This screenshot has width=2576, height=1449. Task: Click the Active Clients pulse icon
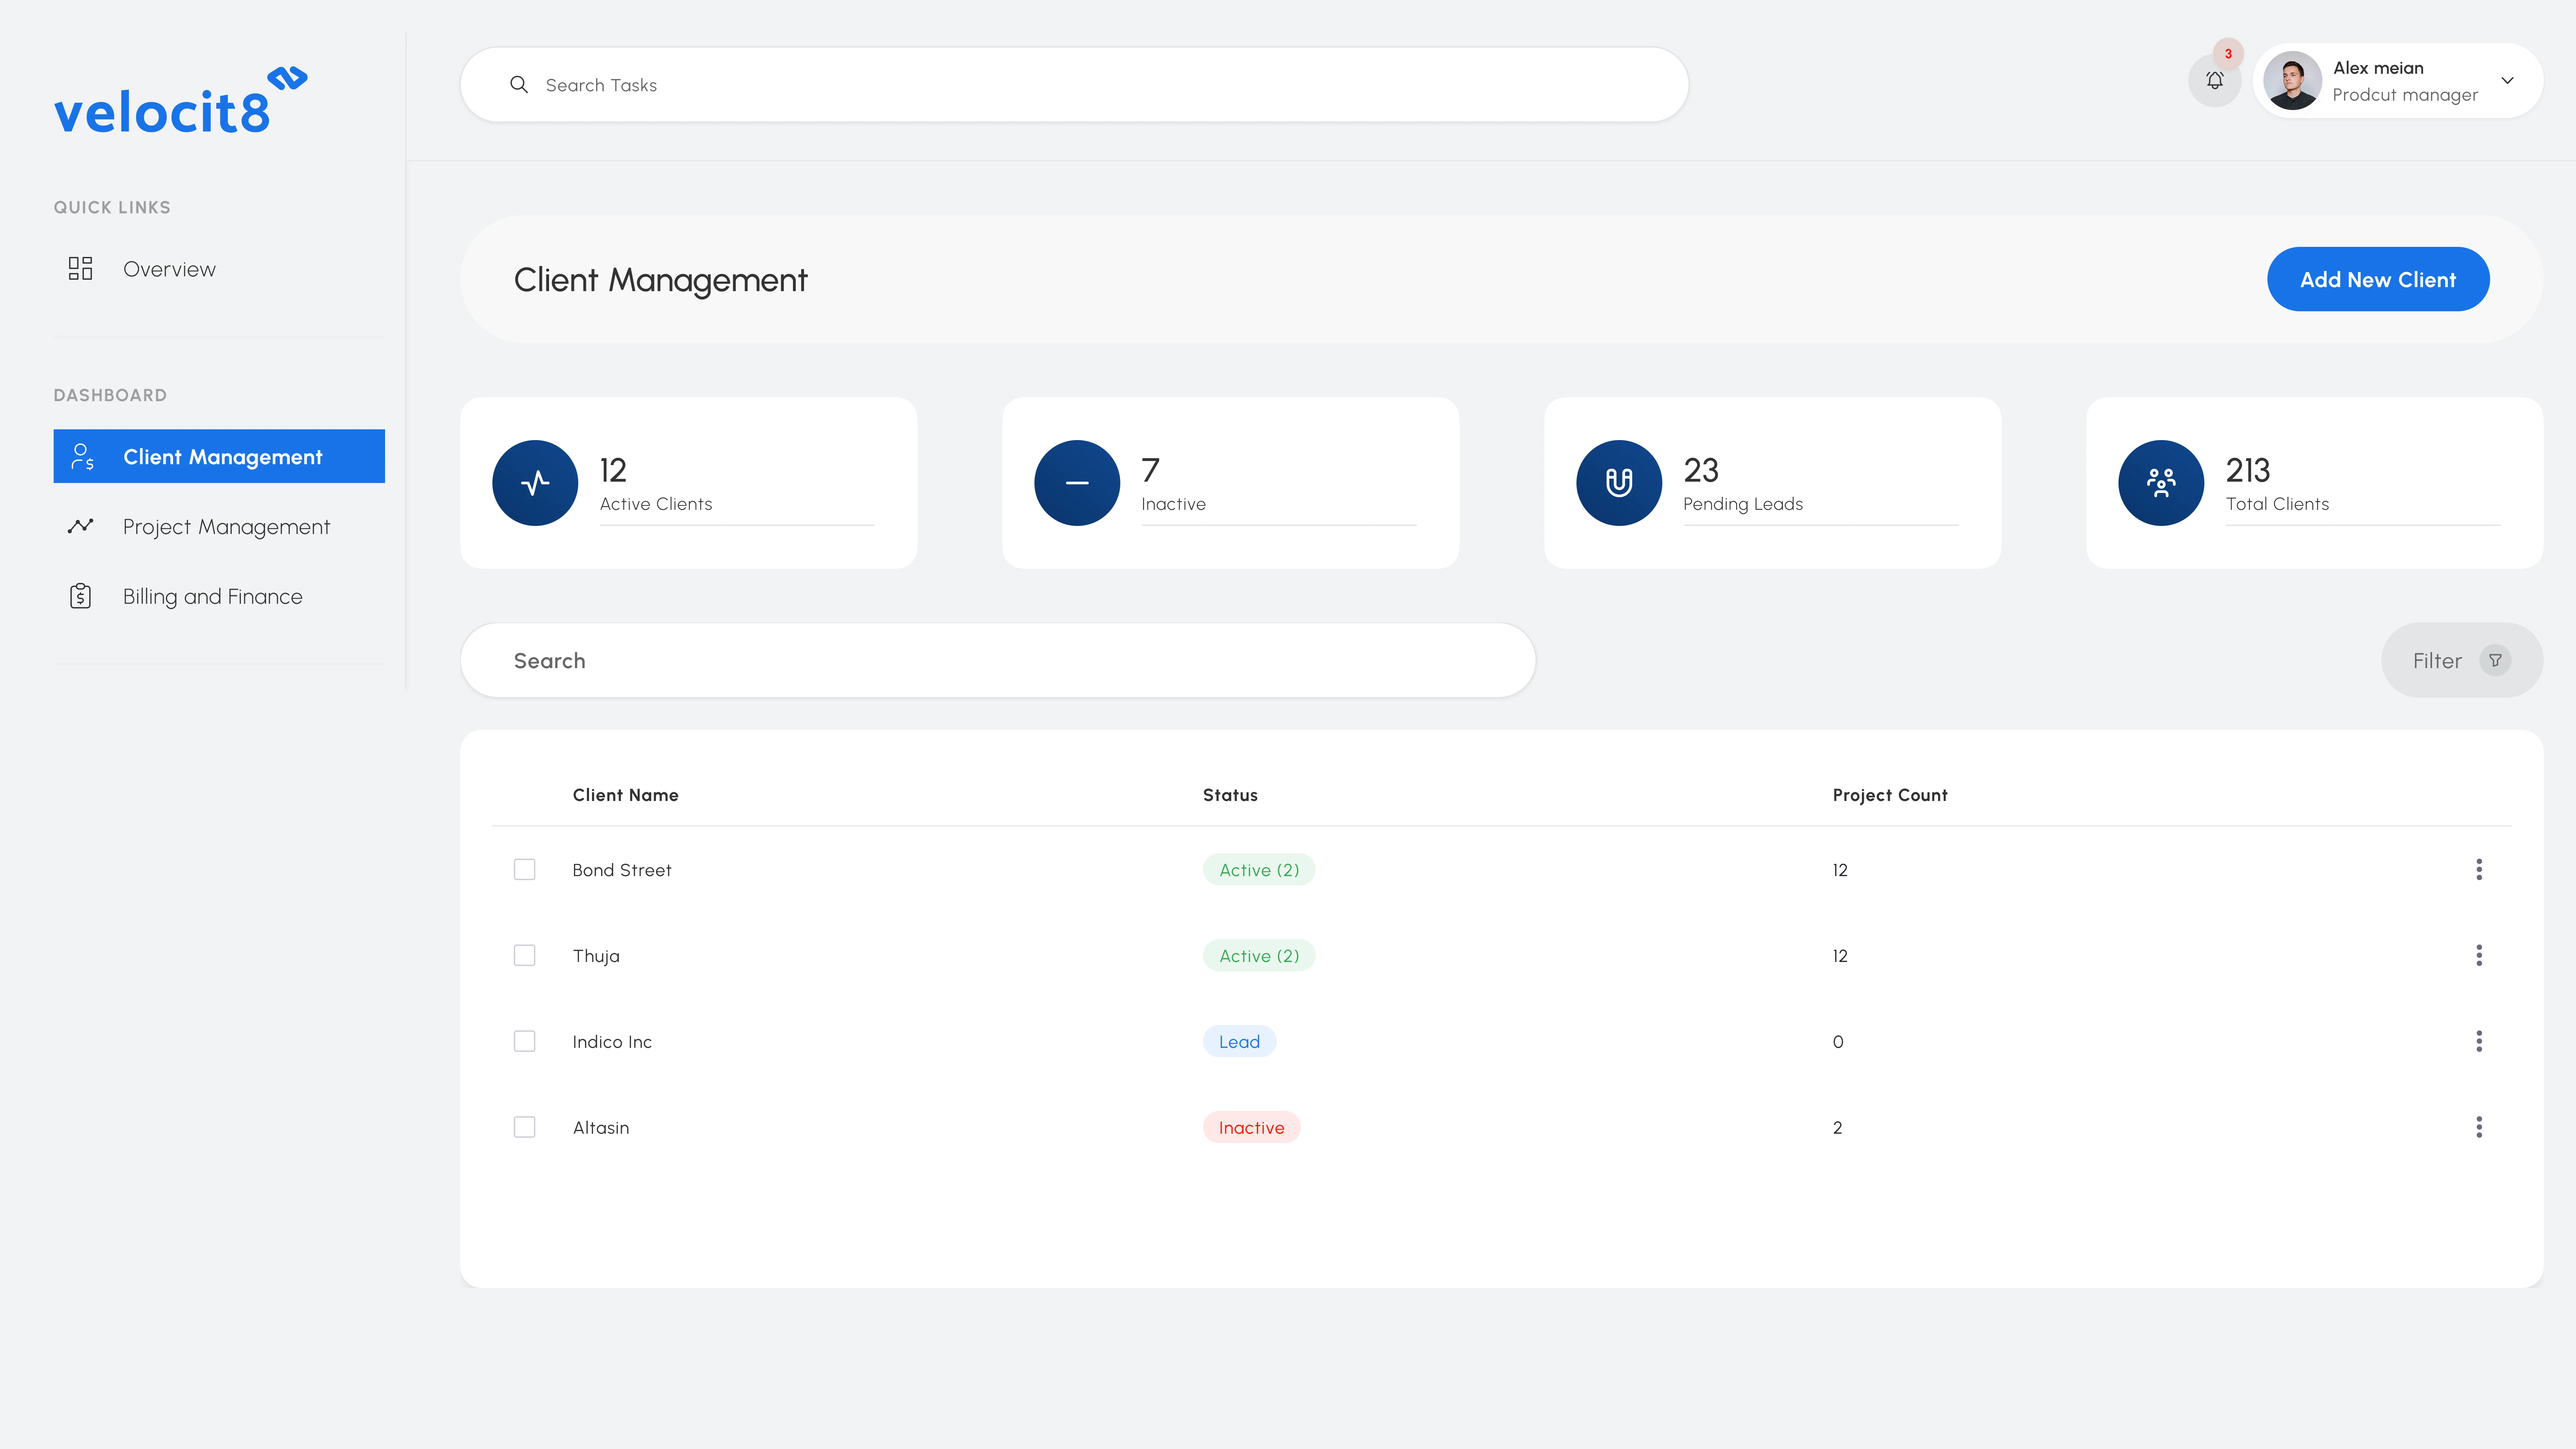point(535,483)
